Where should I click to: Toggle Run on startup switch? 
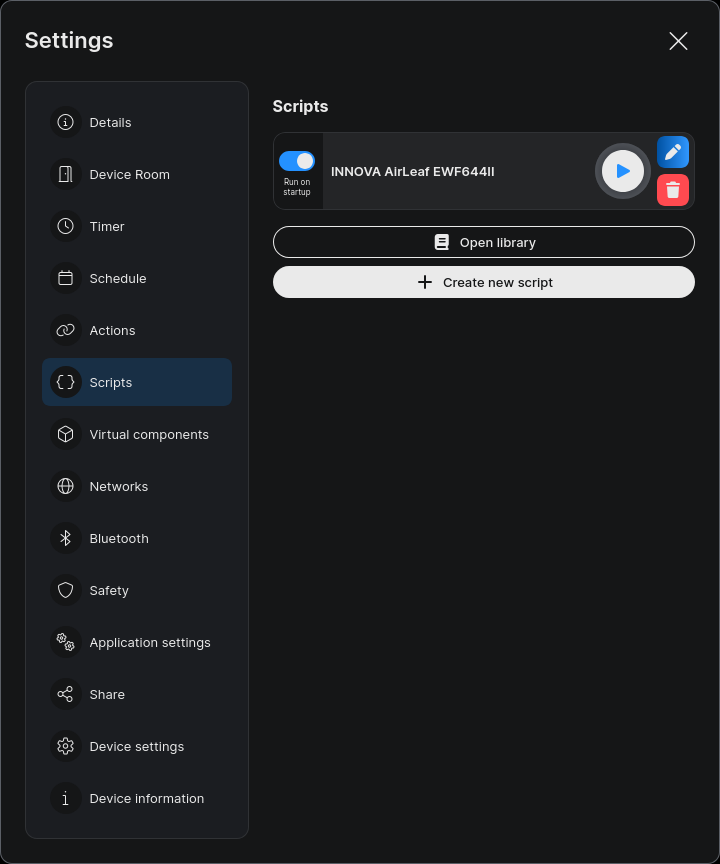tap(297, 161)
